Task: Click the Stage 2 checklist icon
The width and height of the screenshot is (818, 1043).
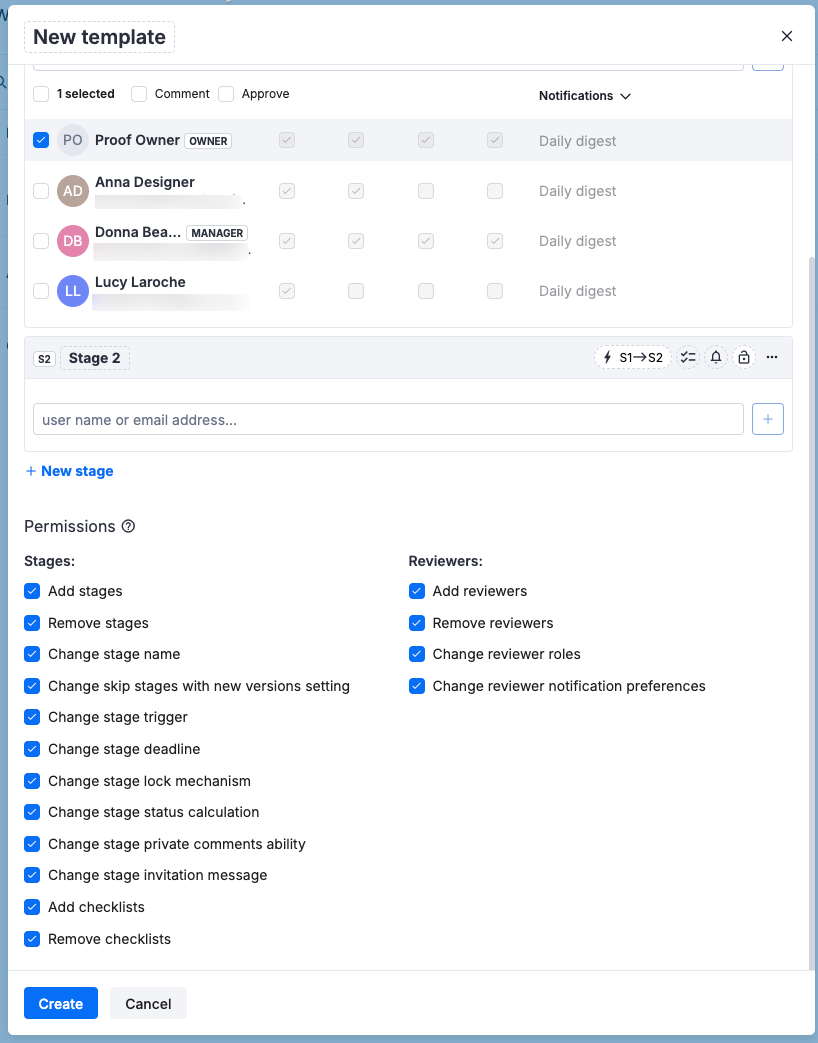Action: tap(688, 357)
